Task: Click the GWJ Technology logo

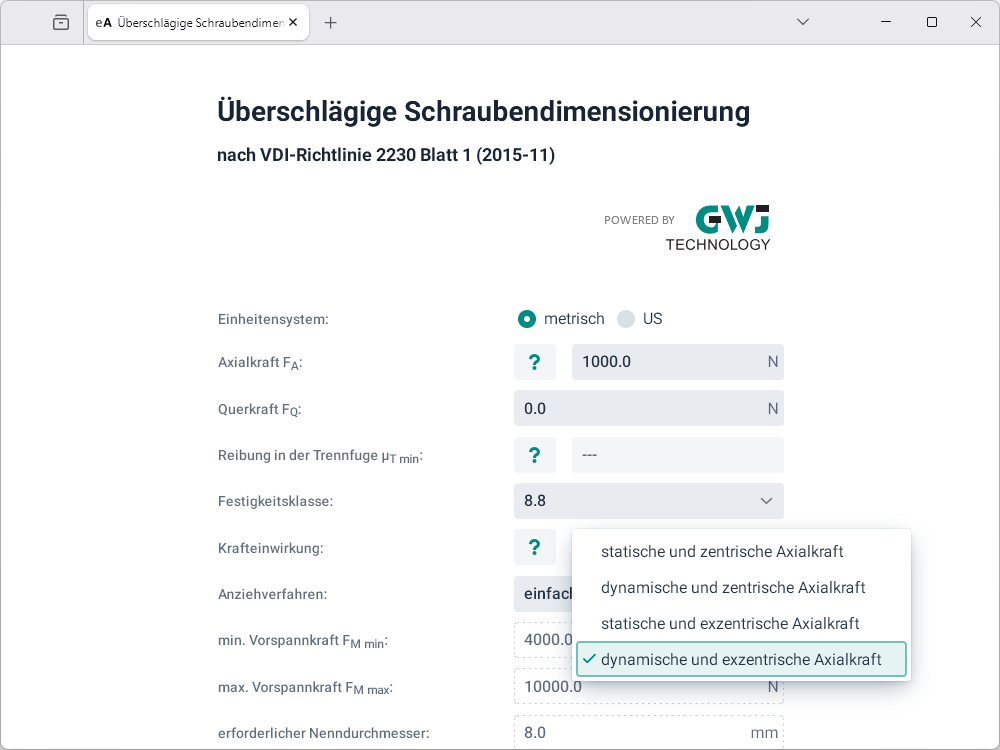Action: 717,228
